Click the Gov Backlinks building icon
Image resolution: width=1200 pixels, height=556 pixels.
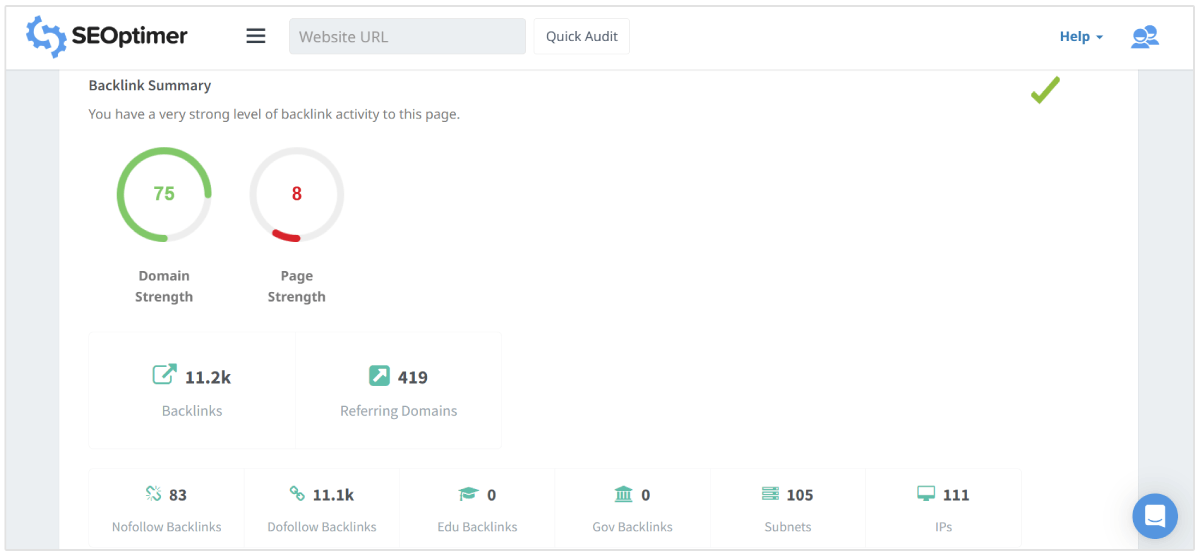623,494
